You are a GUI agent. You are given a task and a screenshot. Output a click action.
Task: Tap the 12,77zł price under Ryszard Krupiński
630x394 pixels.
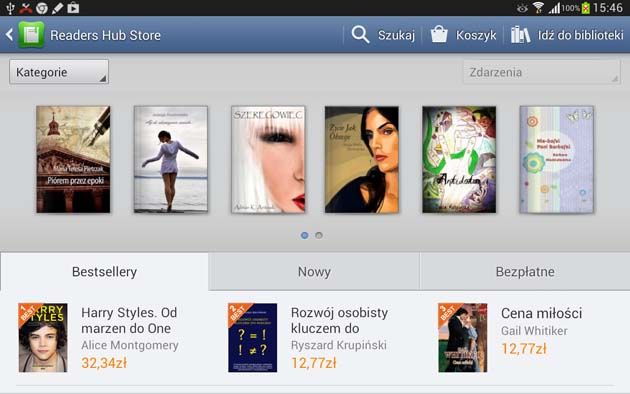point(313,363)
